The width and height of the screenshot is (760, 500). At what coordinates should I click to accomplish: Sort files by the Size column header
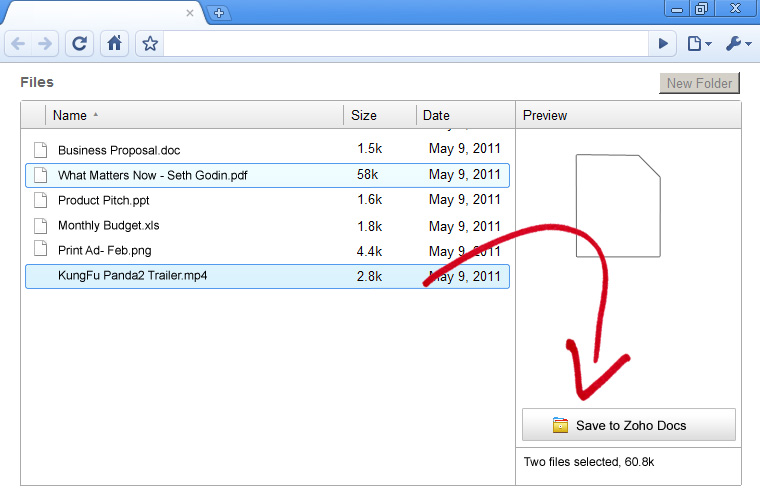pos(364,115)
